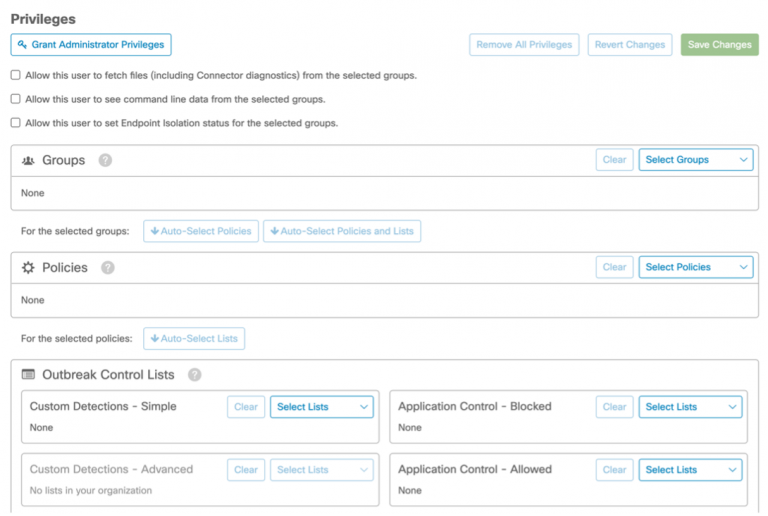
Task: Expand Select Lists for Custom Detections - Simple
Action: [321, 407]
